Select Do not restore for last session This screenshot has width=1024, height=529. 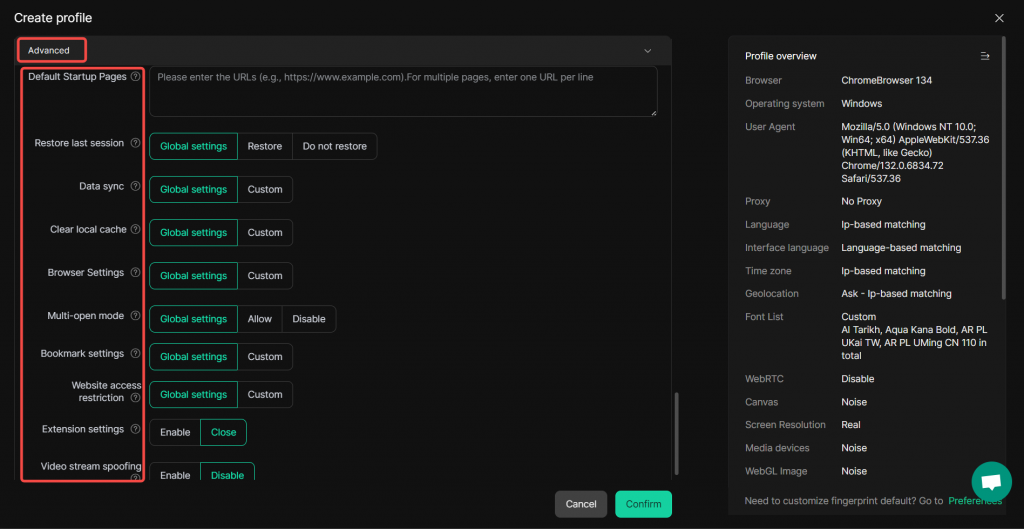334,146
